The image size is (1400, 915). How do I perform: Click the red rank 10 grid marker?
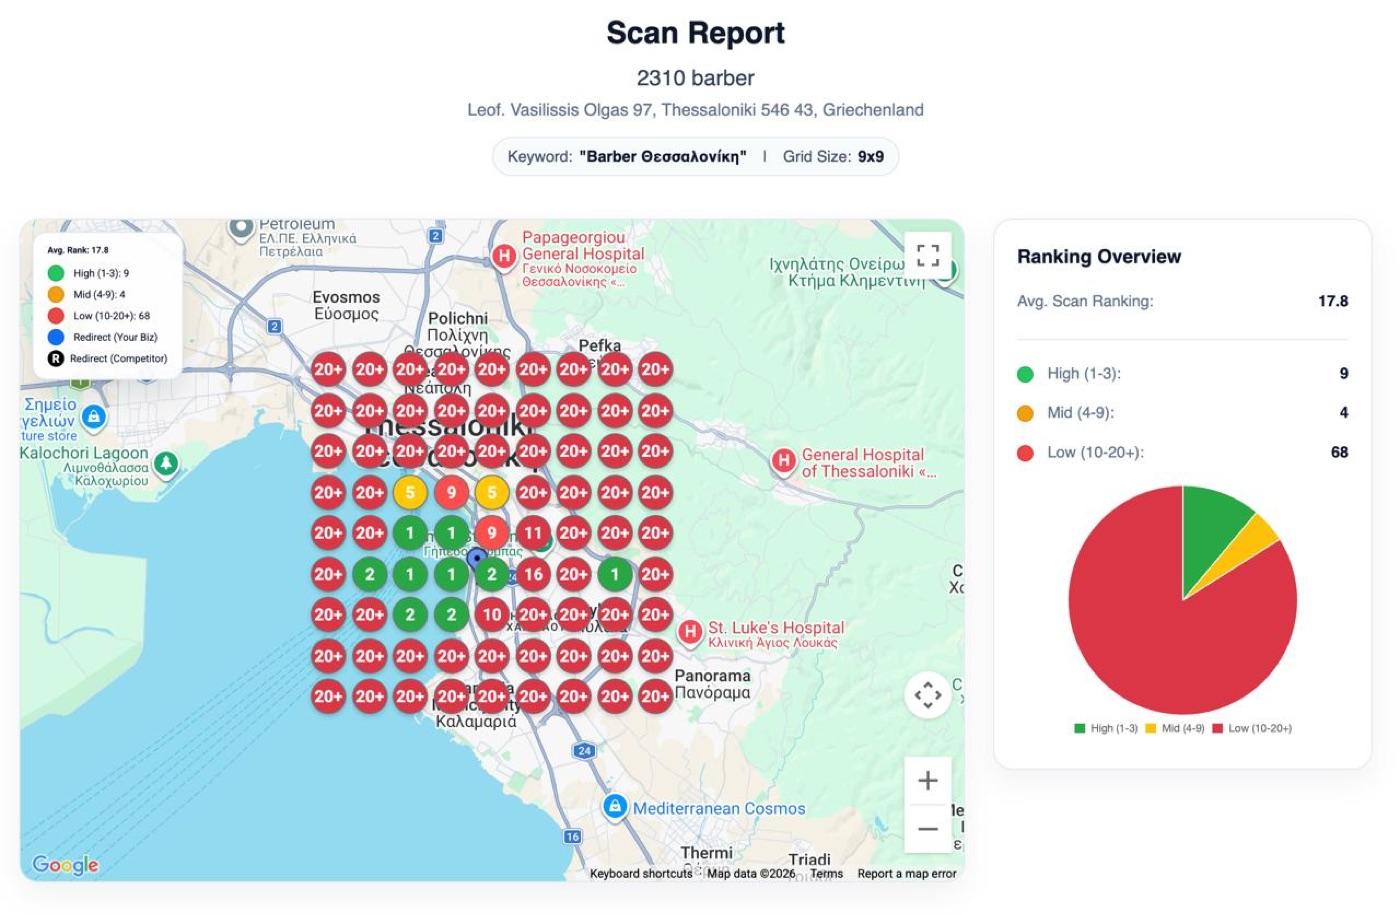tap(492, 615)
